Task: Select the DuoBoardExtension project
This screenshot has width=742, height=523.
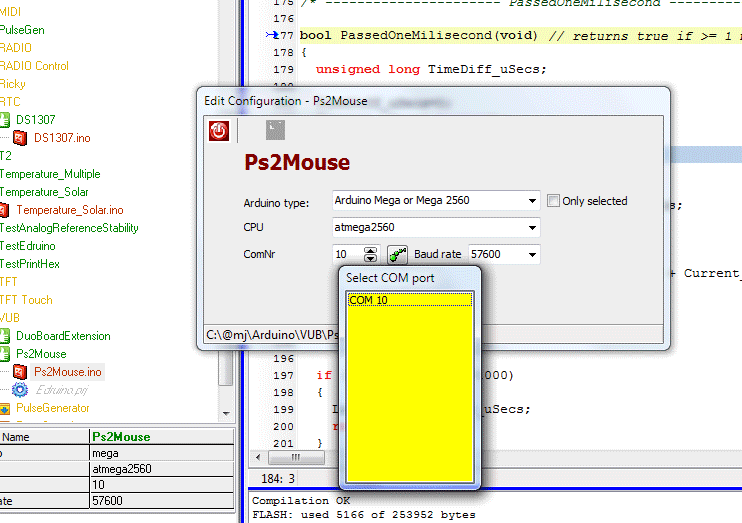Action: (63, 336)
